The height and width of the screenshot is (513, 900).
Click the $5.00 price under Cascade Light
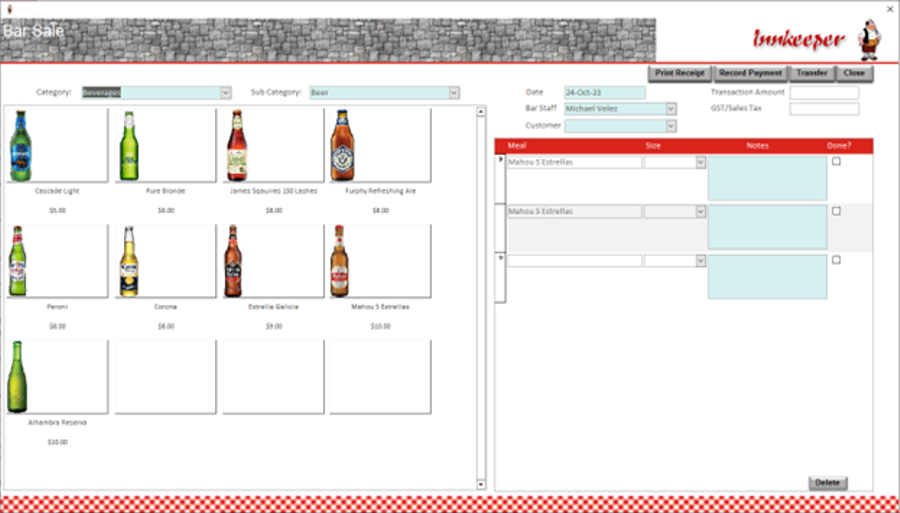[x=57, y=211]
